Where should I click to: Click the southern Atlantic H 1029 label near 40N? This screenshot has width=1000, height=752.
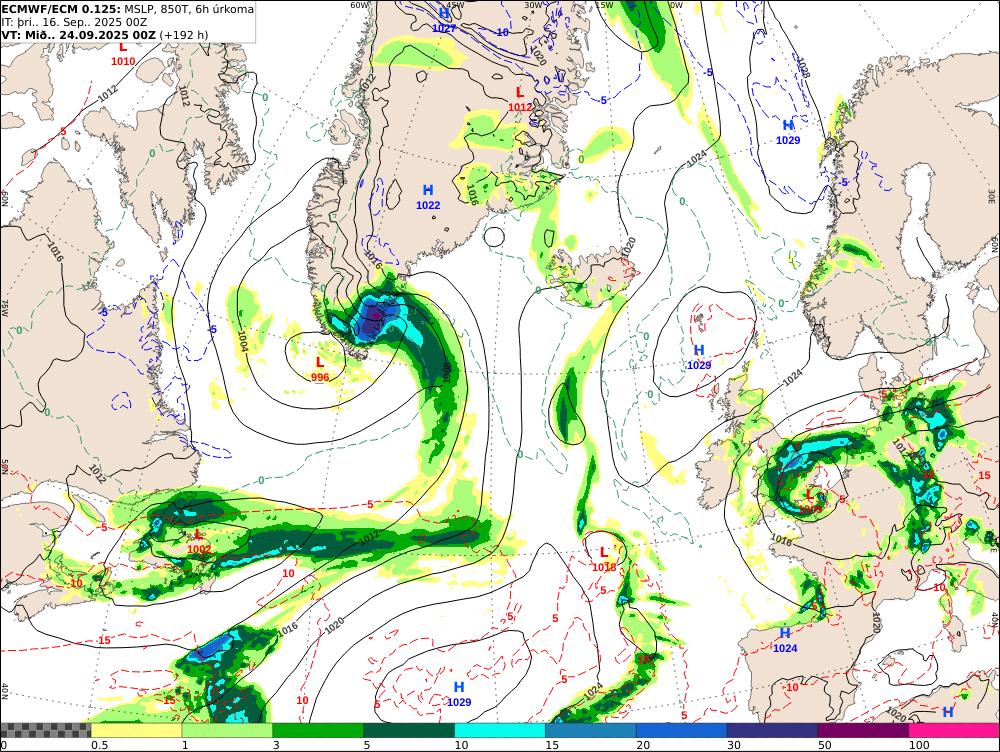[x=459, y=694]
